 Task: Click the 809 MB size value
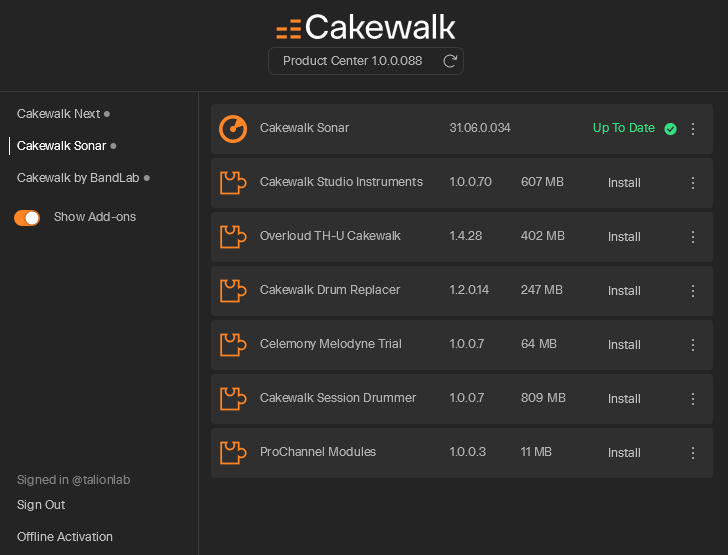(x=543, y=398)
